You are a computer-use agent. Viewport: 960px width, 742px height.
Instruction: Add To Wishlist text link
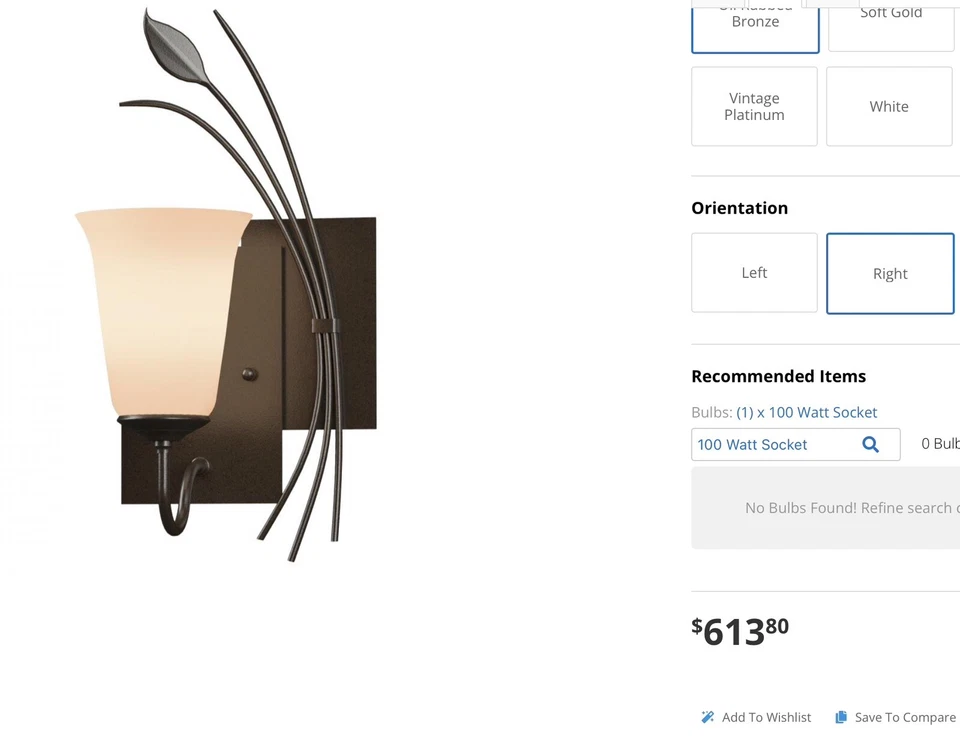(766, 717)
